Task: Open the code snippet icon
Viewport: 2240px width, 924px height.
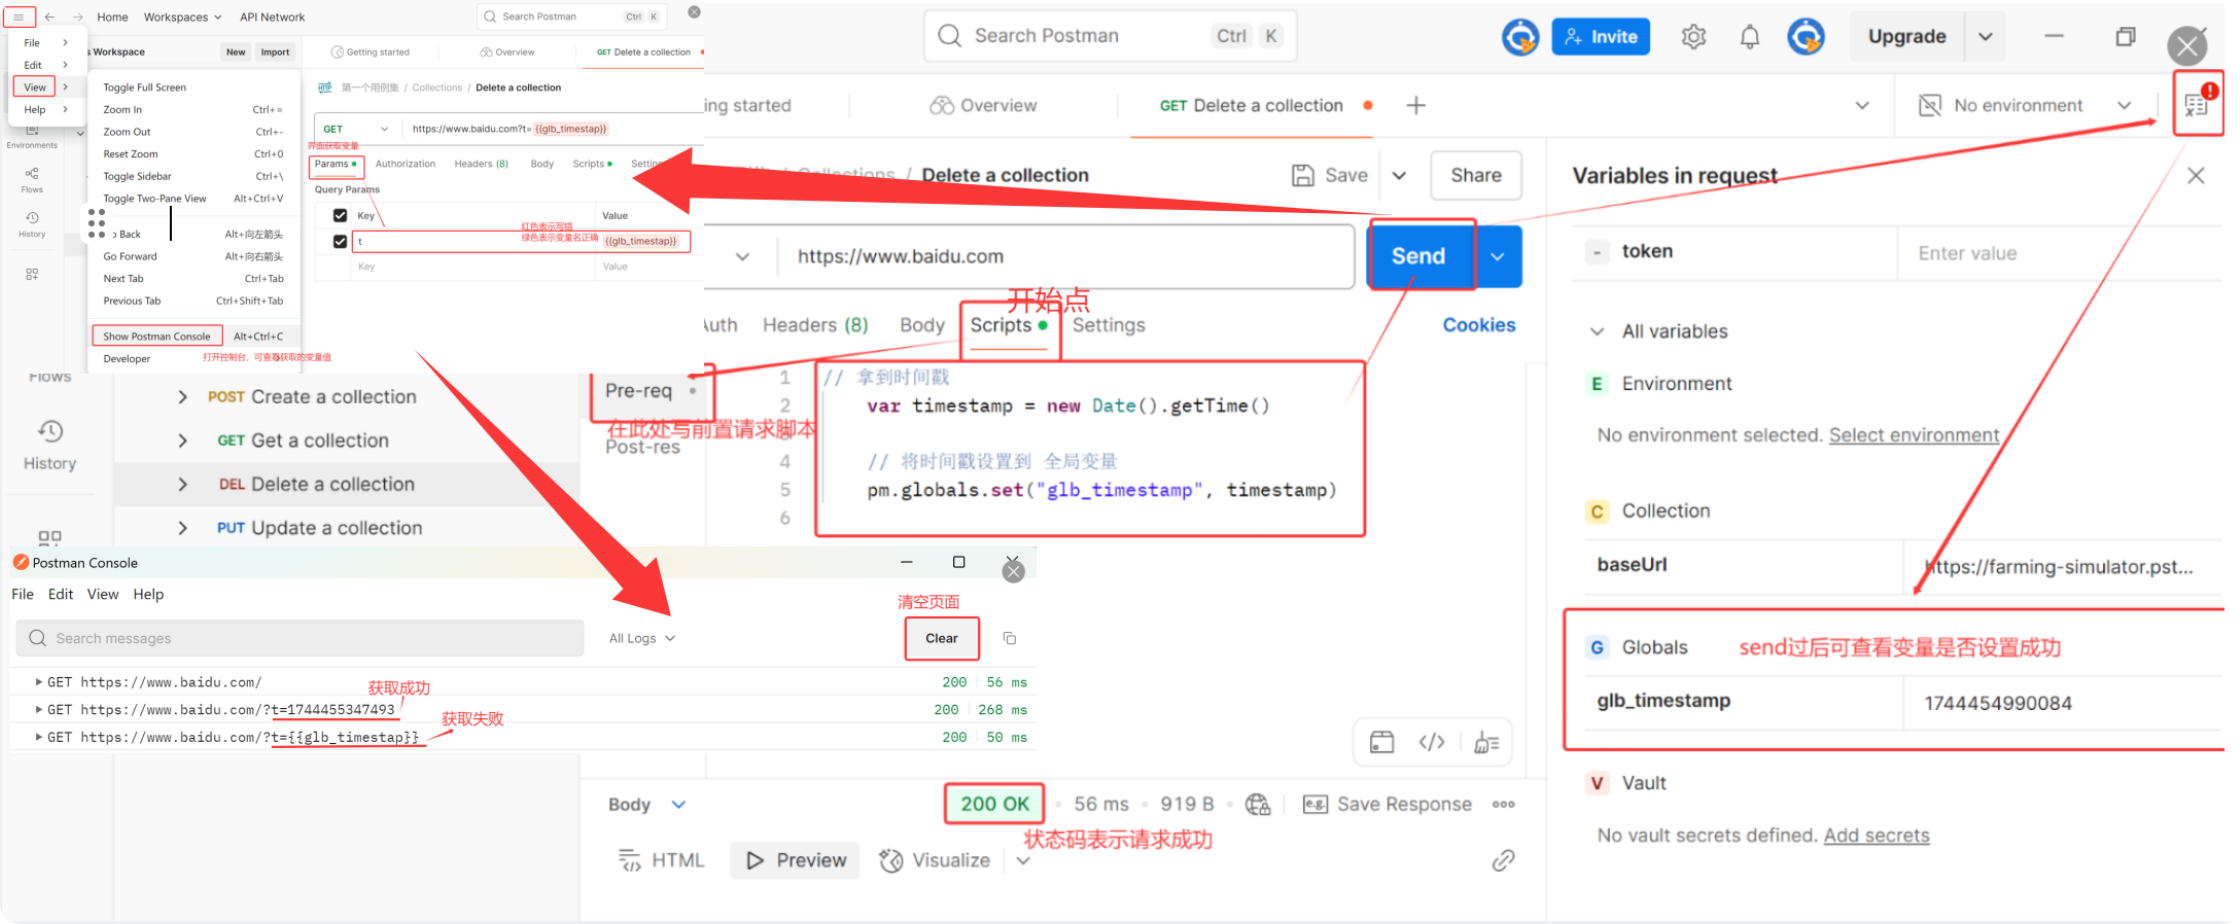Action: 1432,742
